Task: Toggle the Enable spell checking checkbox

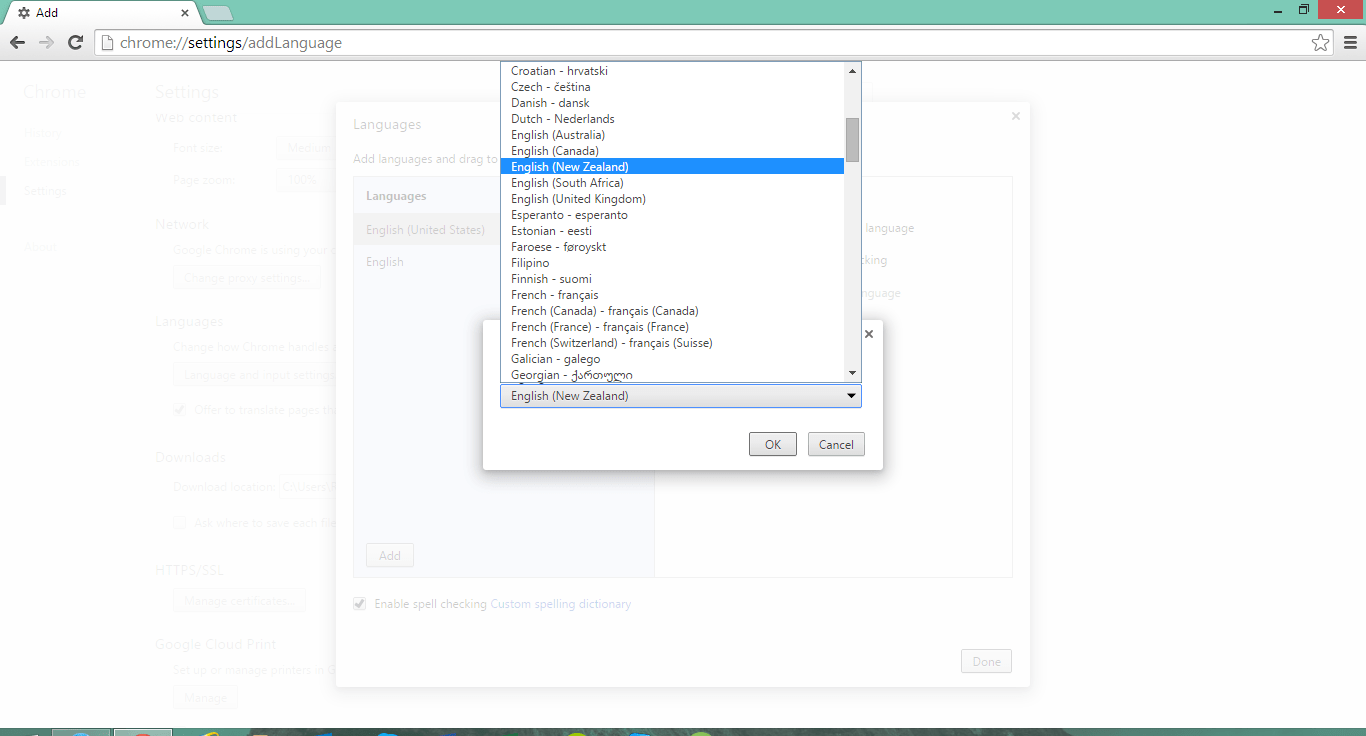Action: [x=360, y=604]
